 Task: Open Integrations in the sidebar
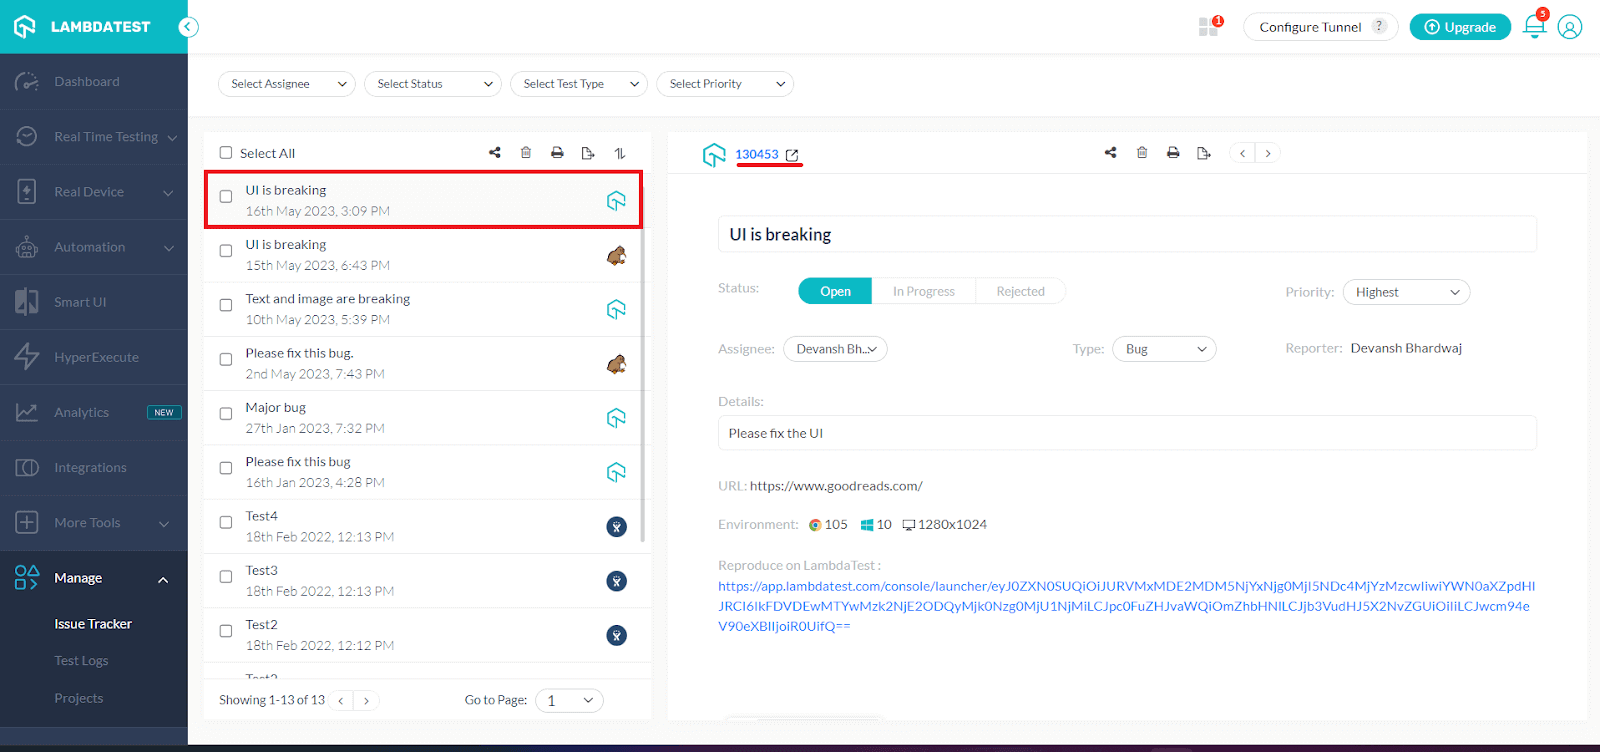click(x=94, y=467)
